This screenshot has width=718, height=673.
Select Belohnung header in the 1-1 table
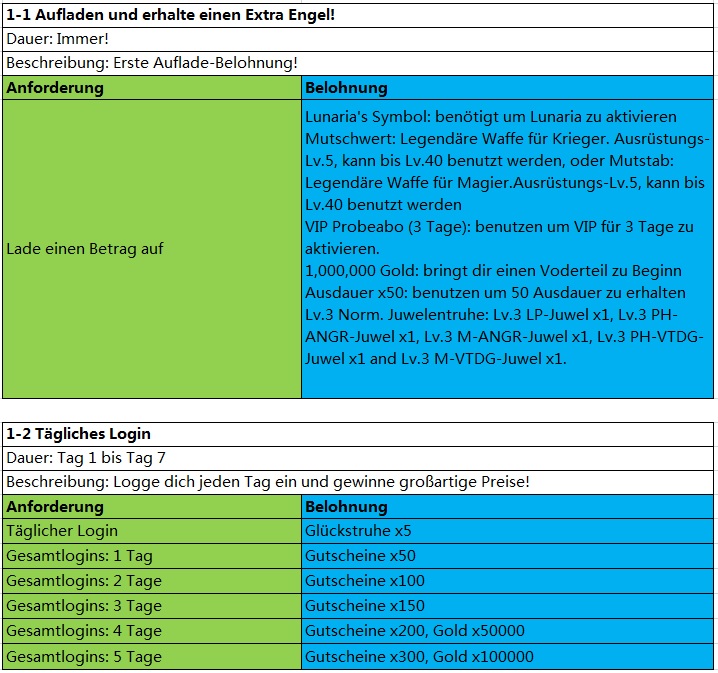[x=346, y=88]
